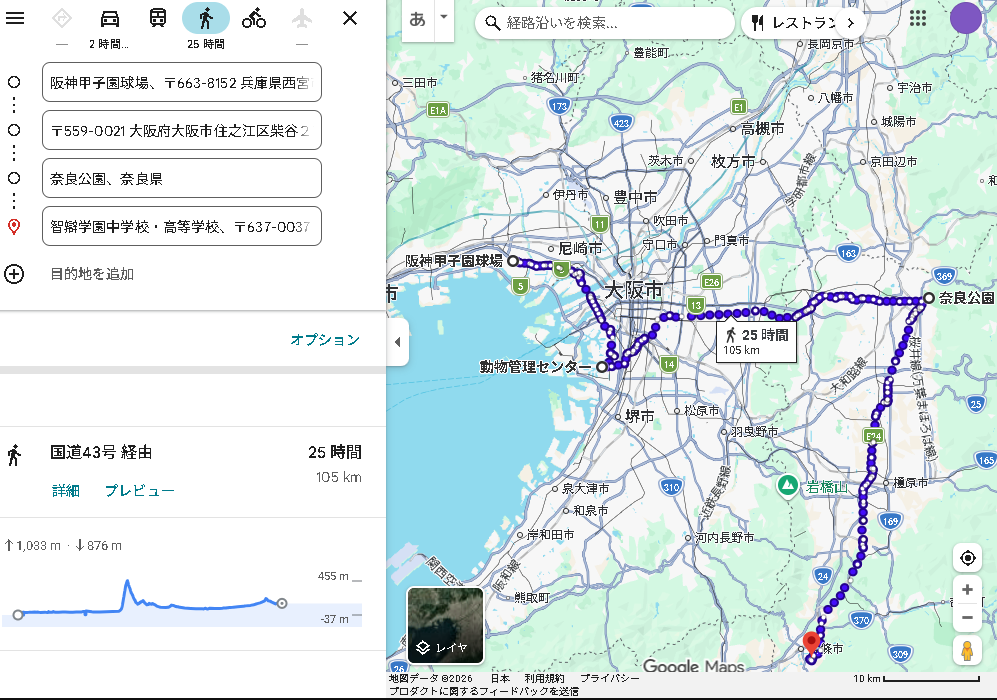Image resolution: width=997 pixels, height=700 pixels.
Task: Open Google apps grid icon
Action: coord(918,19)
